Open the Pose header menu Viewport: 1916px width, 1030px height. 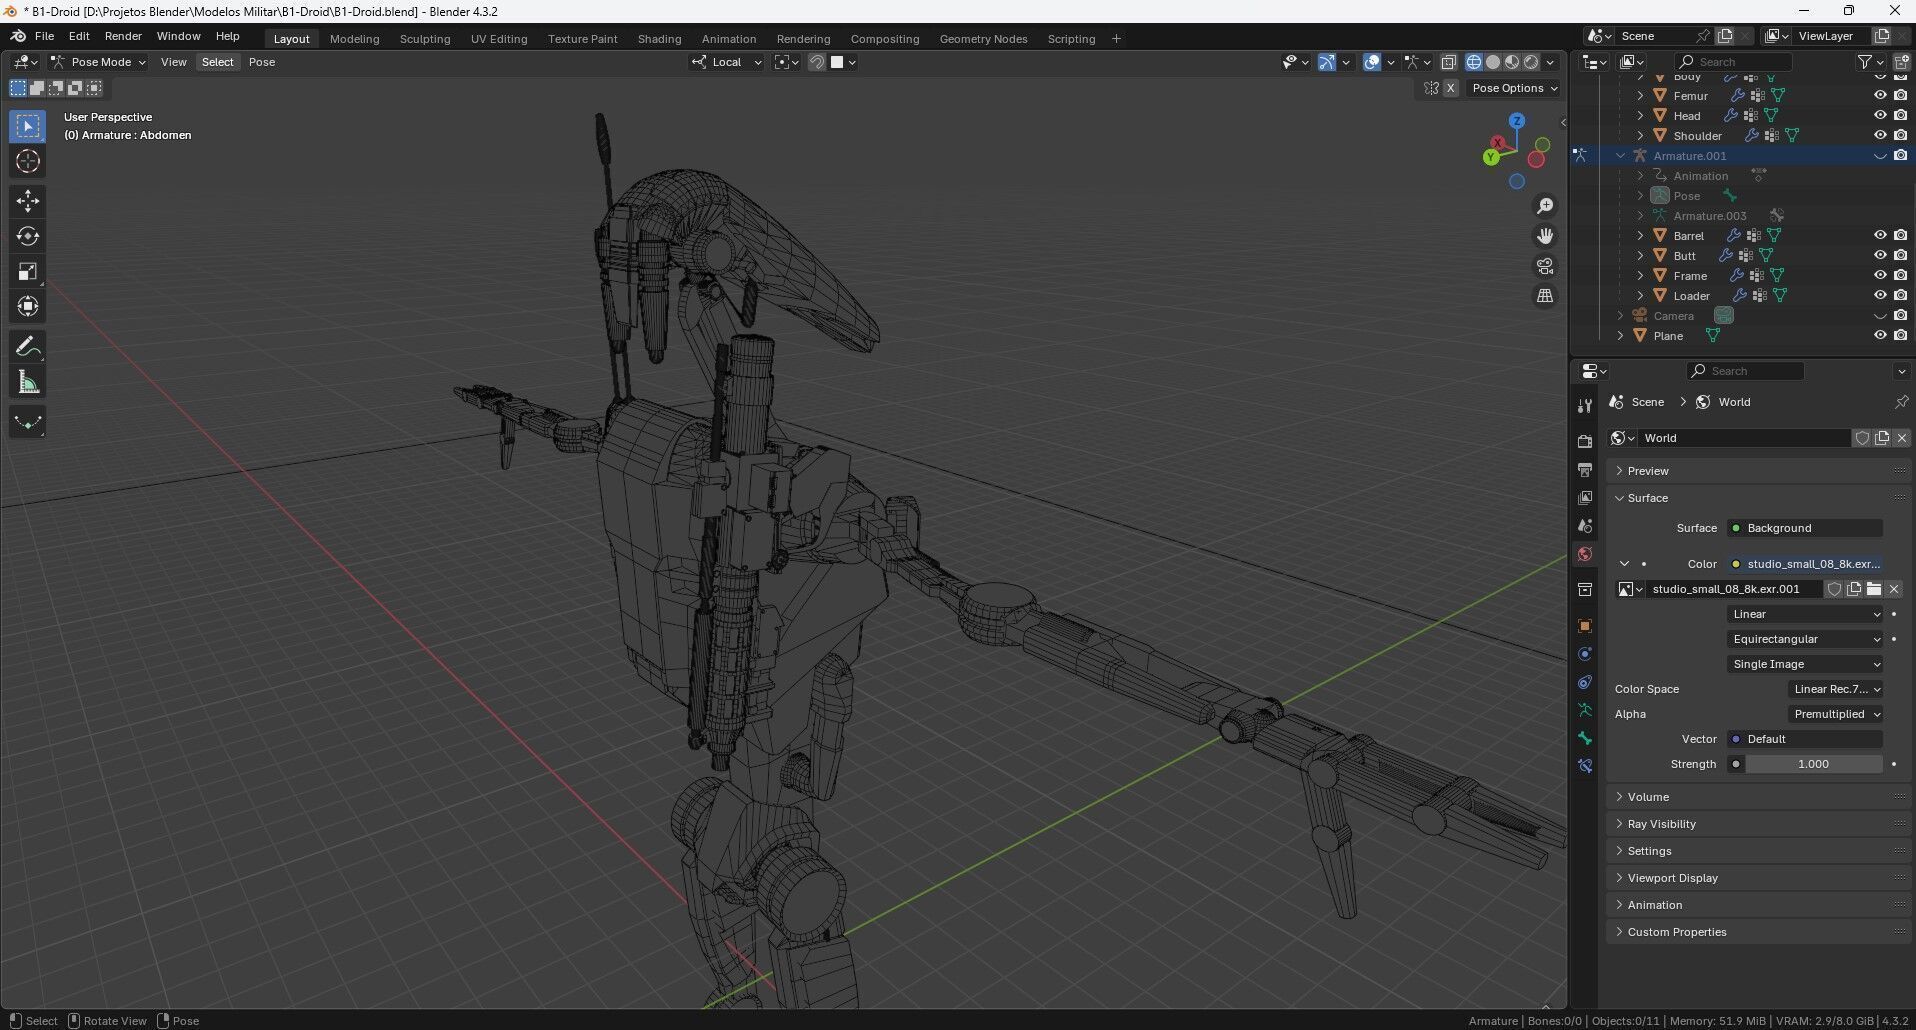pyautogui.click(x=262, y=62)
